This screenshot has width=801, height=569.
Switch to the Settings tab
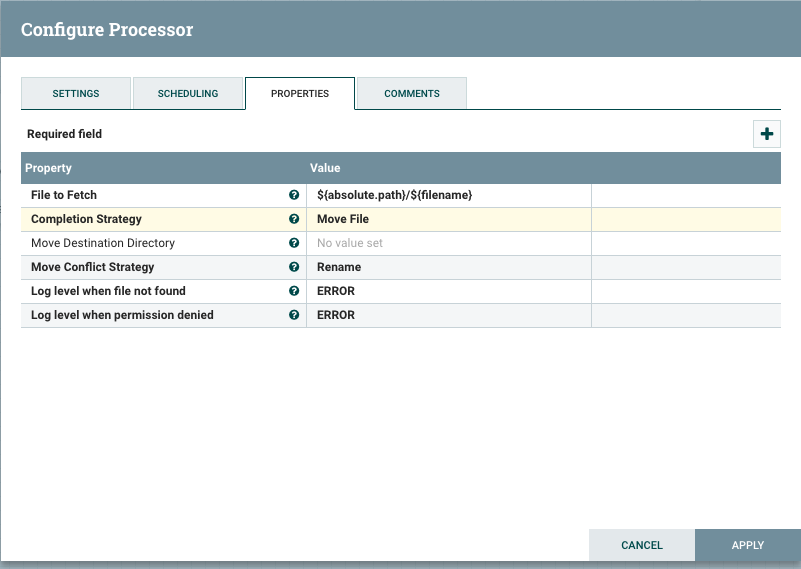pyautogui.click(x=76, y=93)
